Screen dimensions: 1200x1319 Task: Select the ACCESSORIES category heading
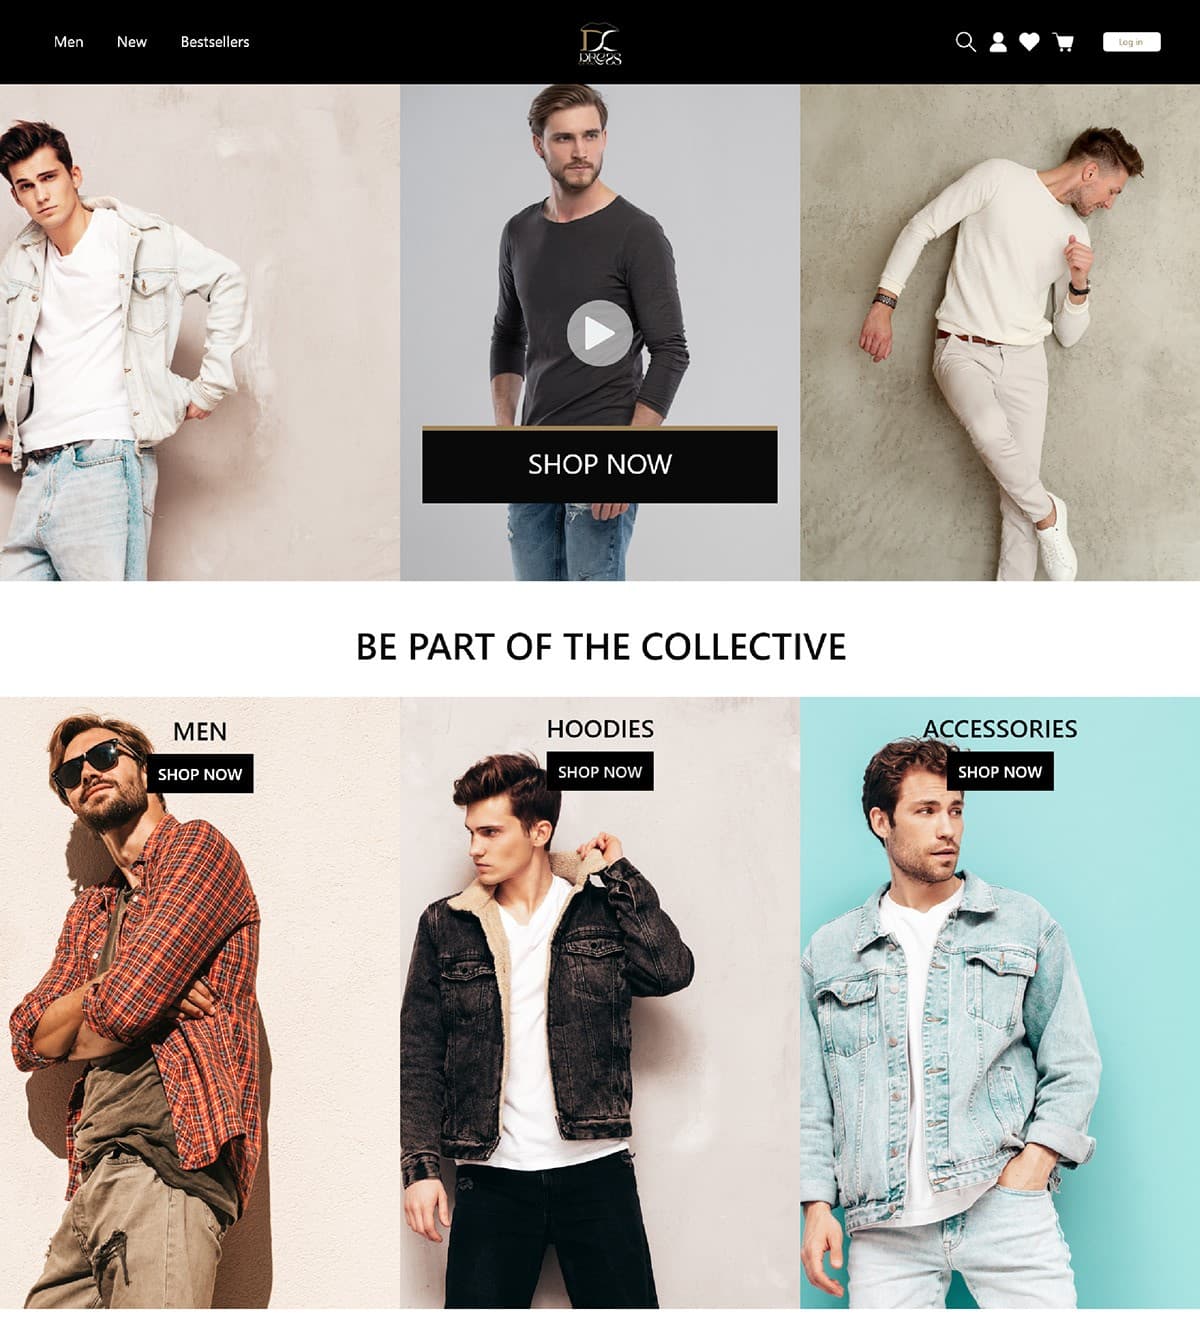[1000, 729]
